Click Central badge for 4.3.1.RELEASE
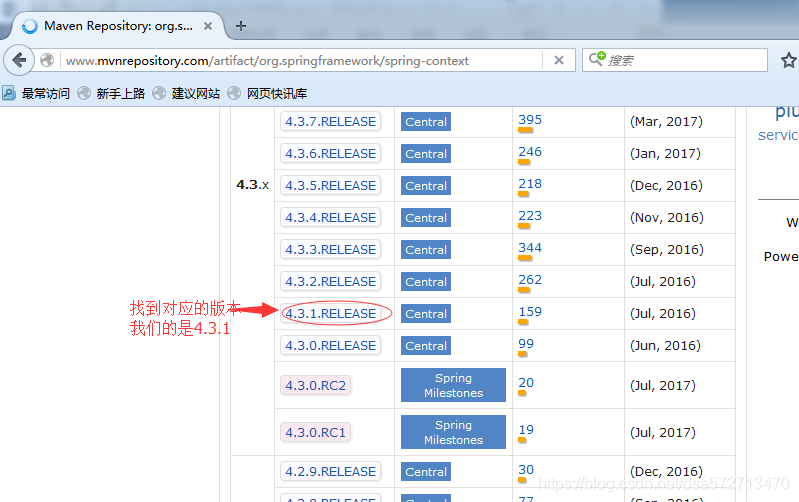The image size is (799, 502). (426, 314)
